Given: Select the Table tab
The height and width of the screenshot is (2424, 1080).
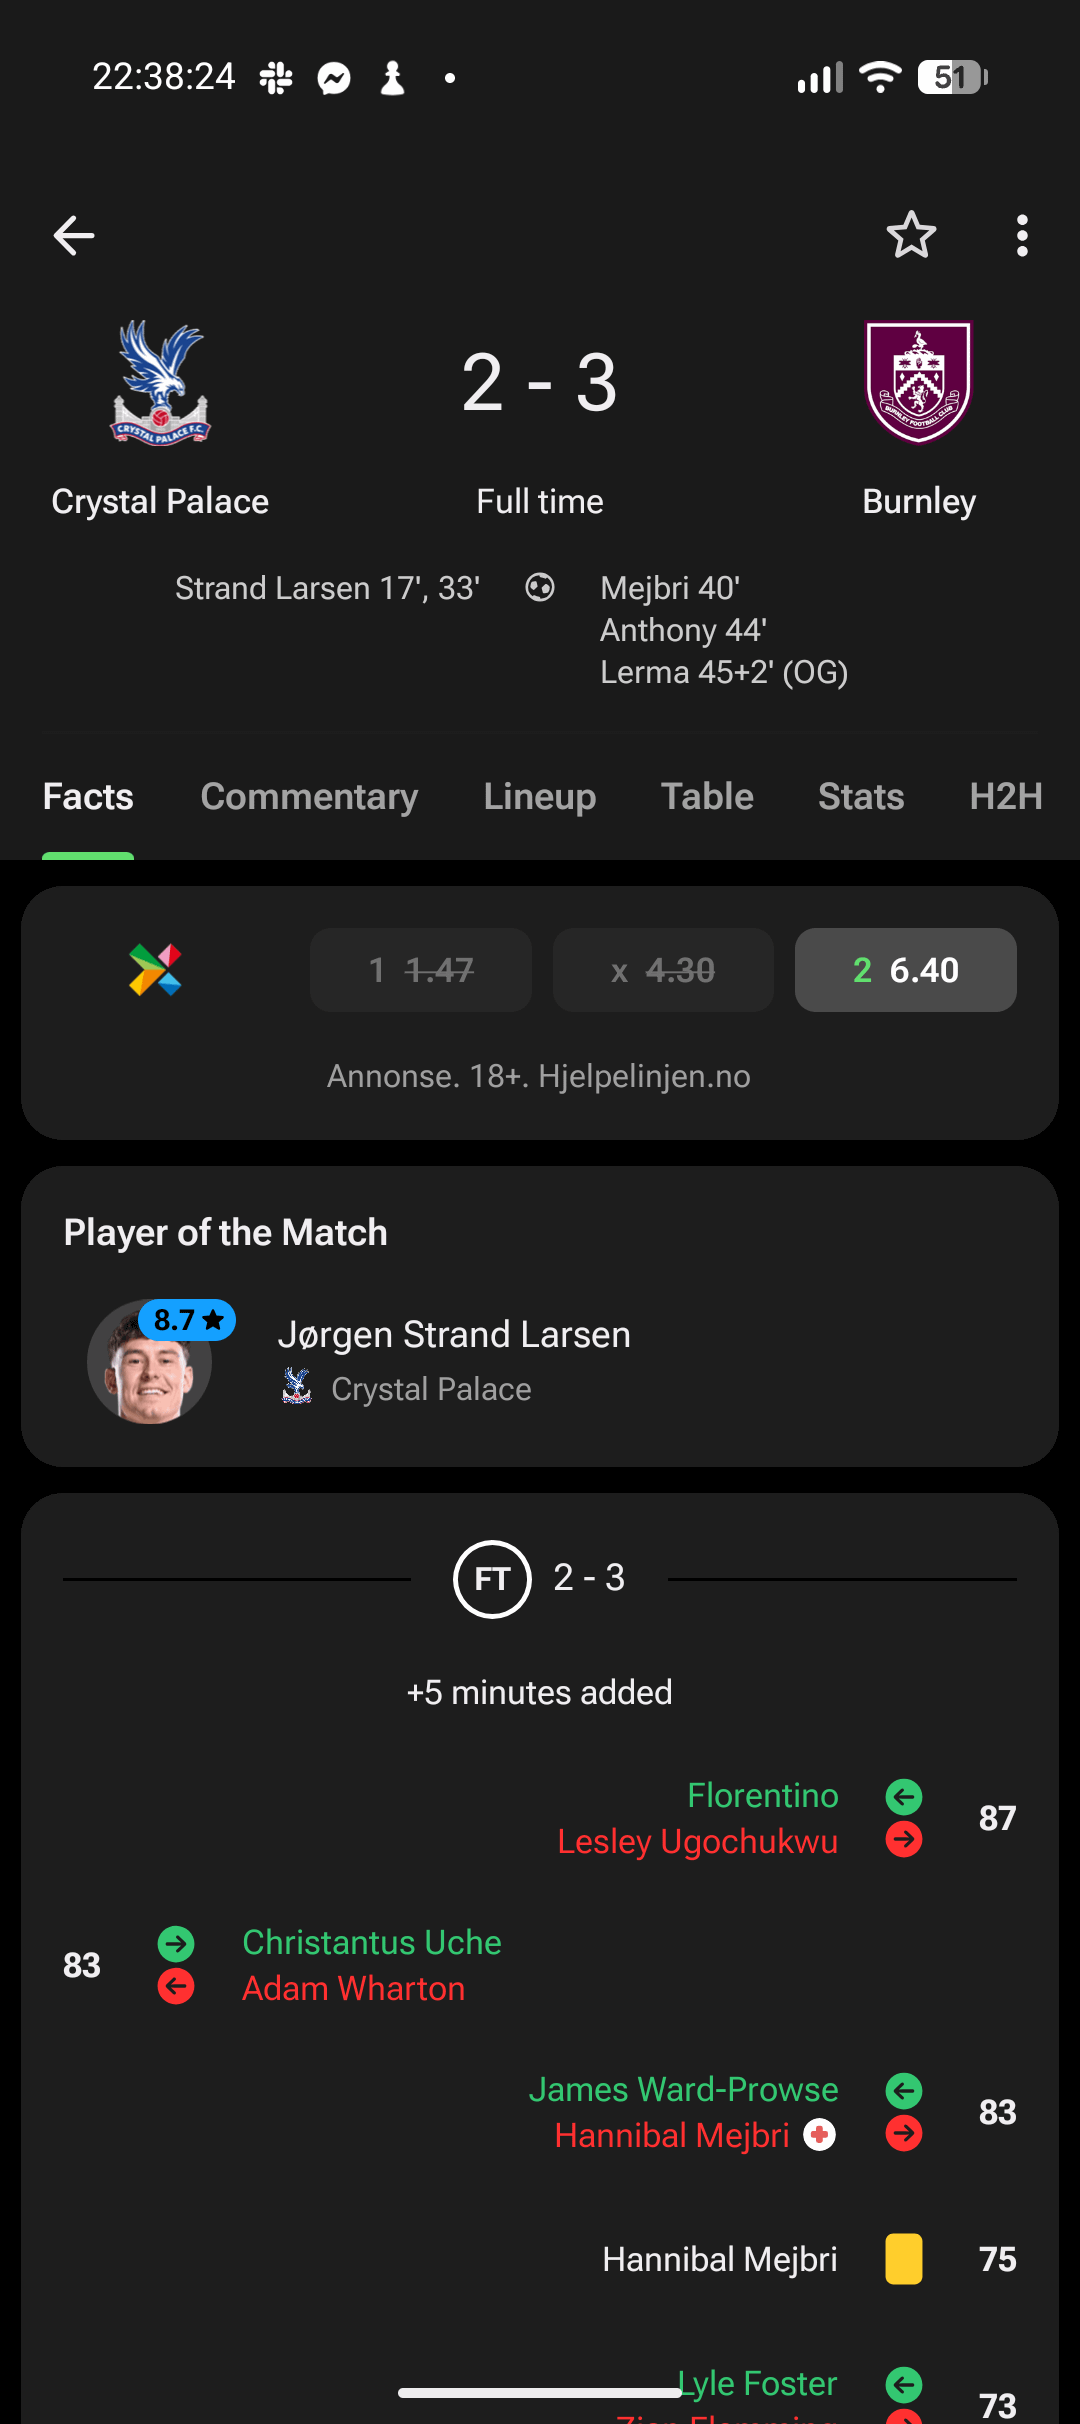Looking at the screenshot, I should [x=707, y=797].
